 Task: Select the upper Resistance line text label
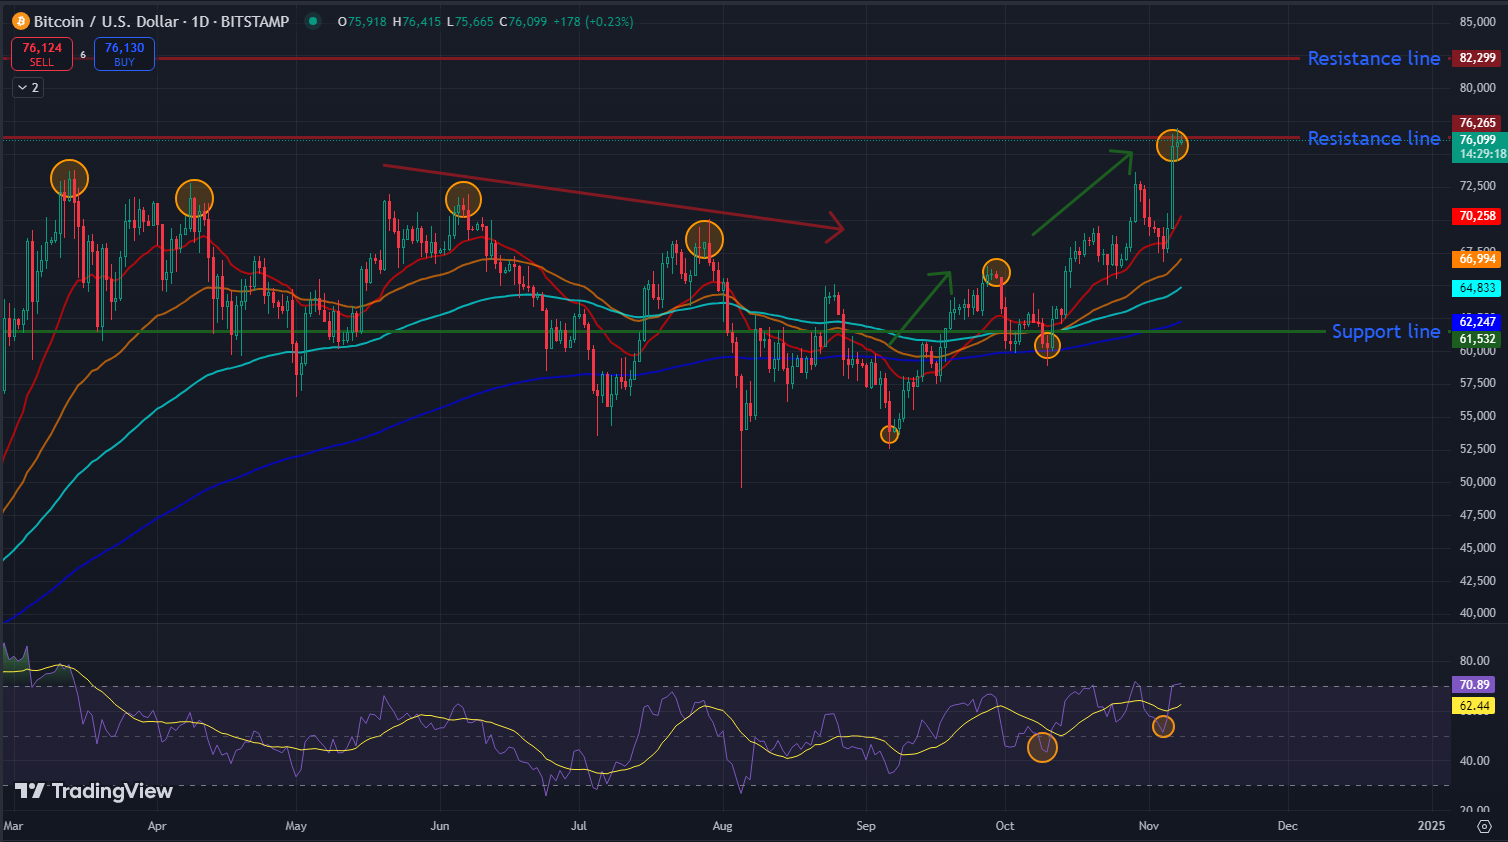point(1373,58)
